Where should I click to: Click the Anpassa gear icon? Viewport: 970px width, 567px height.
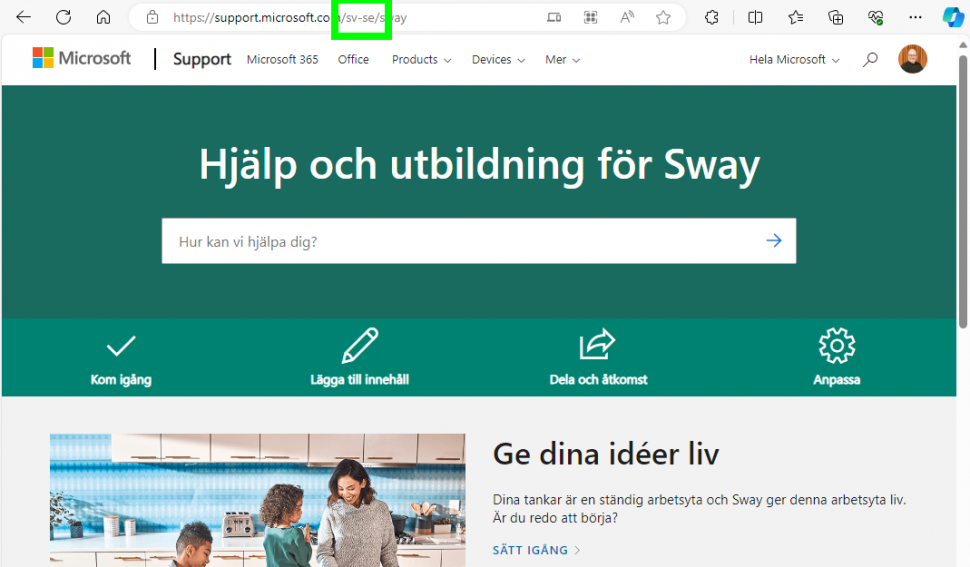click(836, 345)
